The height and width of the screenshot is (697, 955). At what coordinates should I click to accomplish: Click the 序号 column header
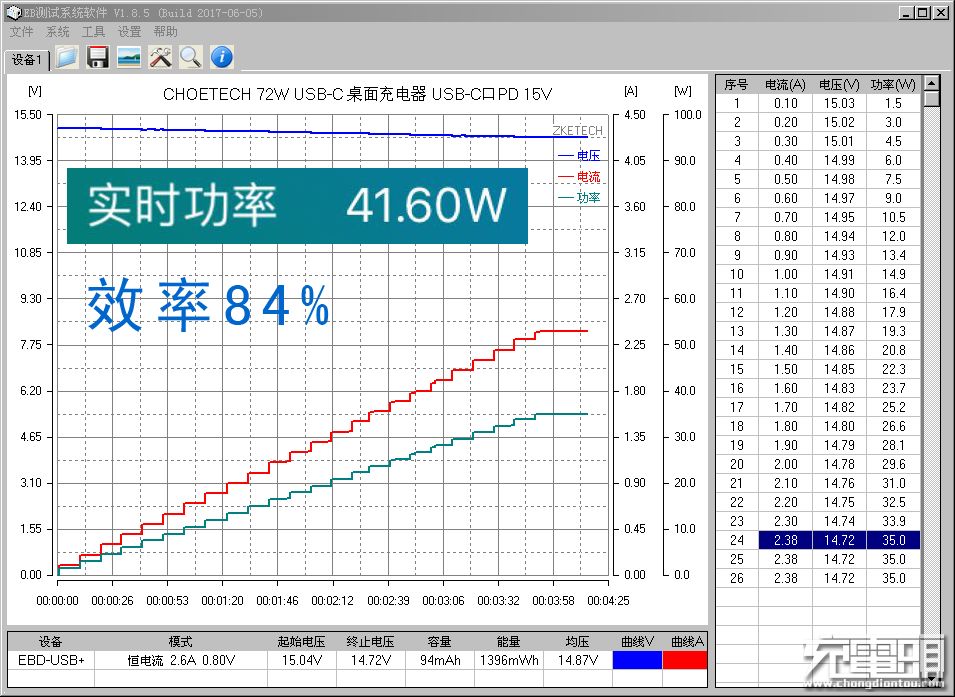[736, 85]
